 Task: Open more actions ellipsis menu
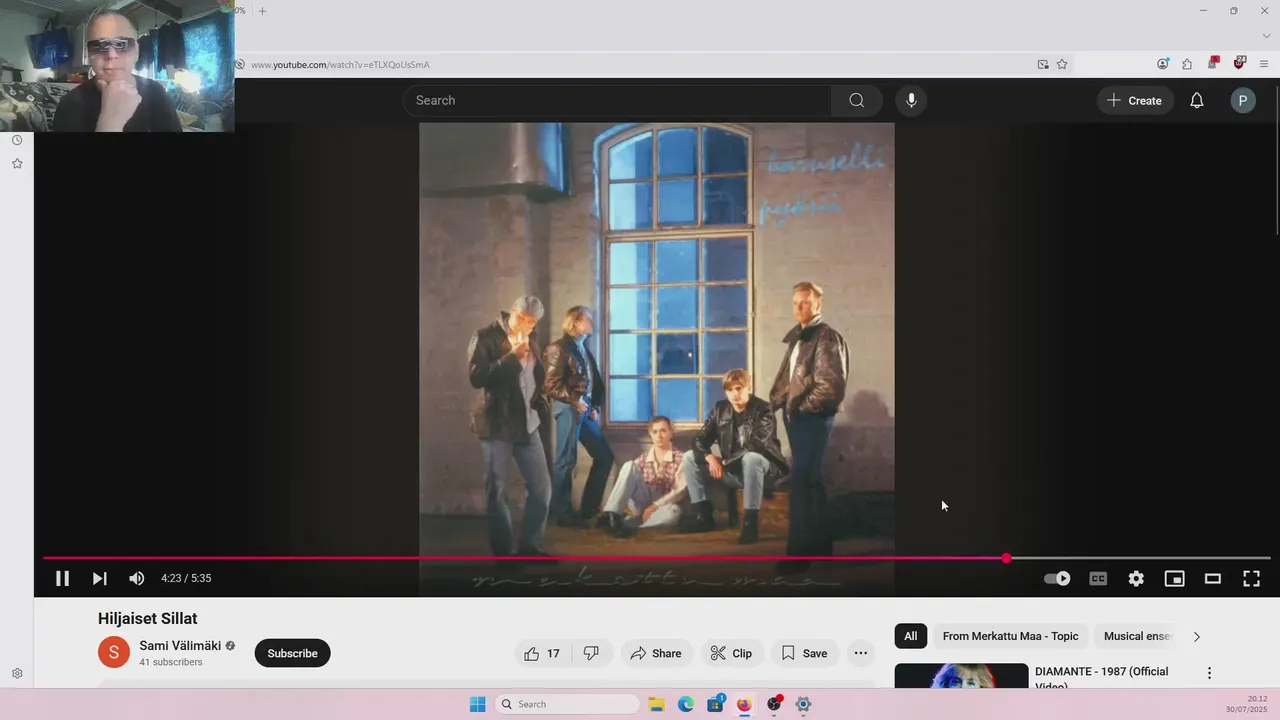[x=860, y=653]
